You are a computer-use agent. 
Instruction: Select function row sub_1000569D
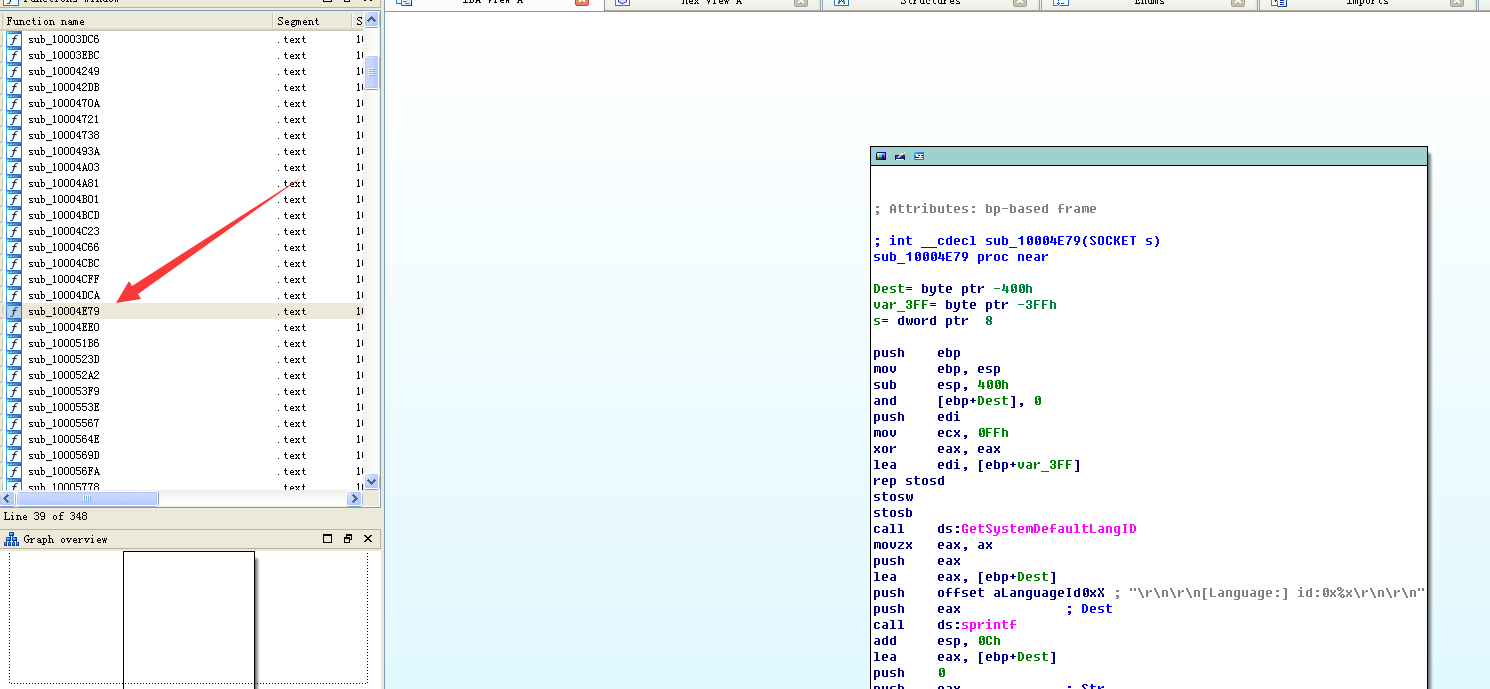(183, 455)
